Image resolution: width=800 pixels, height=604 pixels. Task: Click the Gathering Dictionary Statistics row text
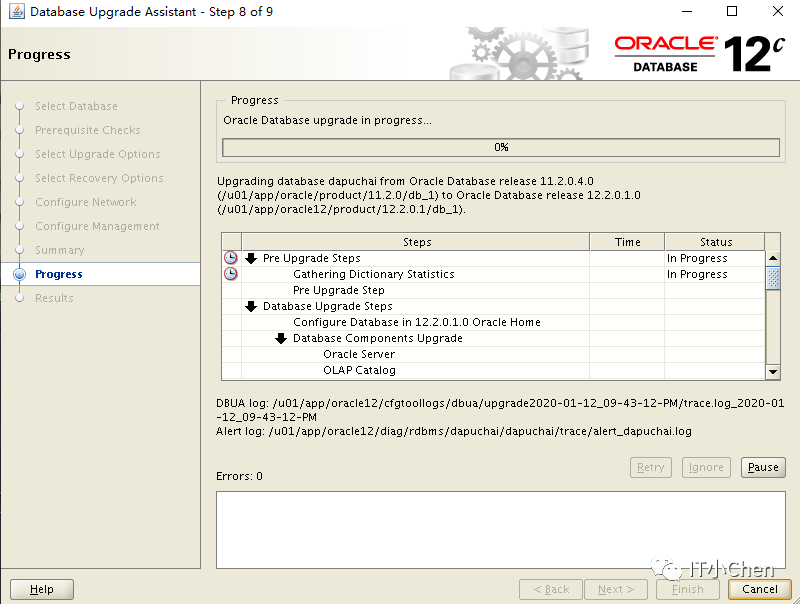coord(373,274)
